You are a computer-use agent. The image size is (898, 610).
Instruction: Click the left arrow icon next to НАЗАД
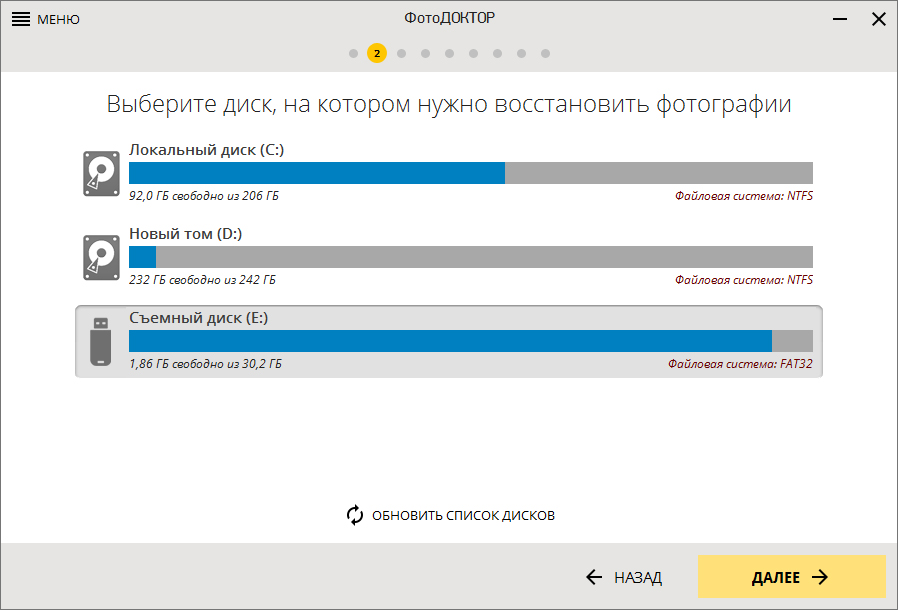pyautogui.click(x=594, y=577)
